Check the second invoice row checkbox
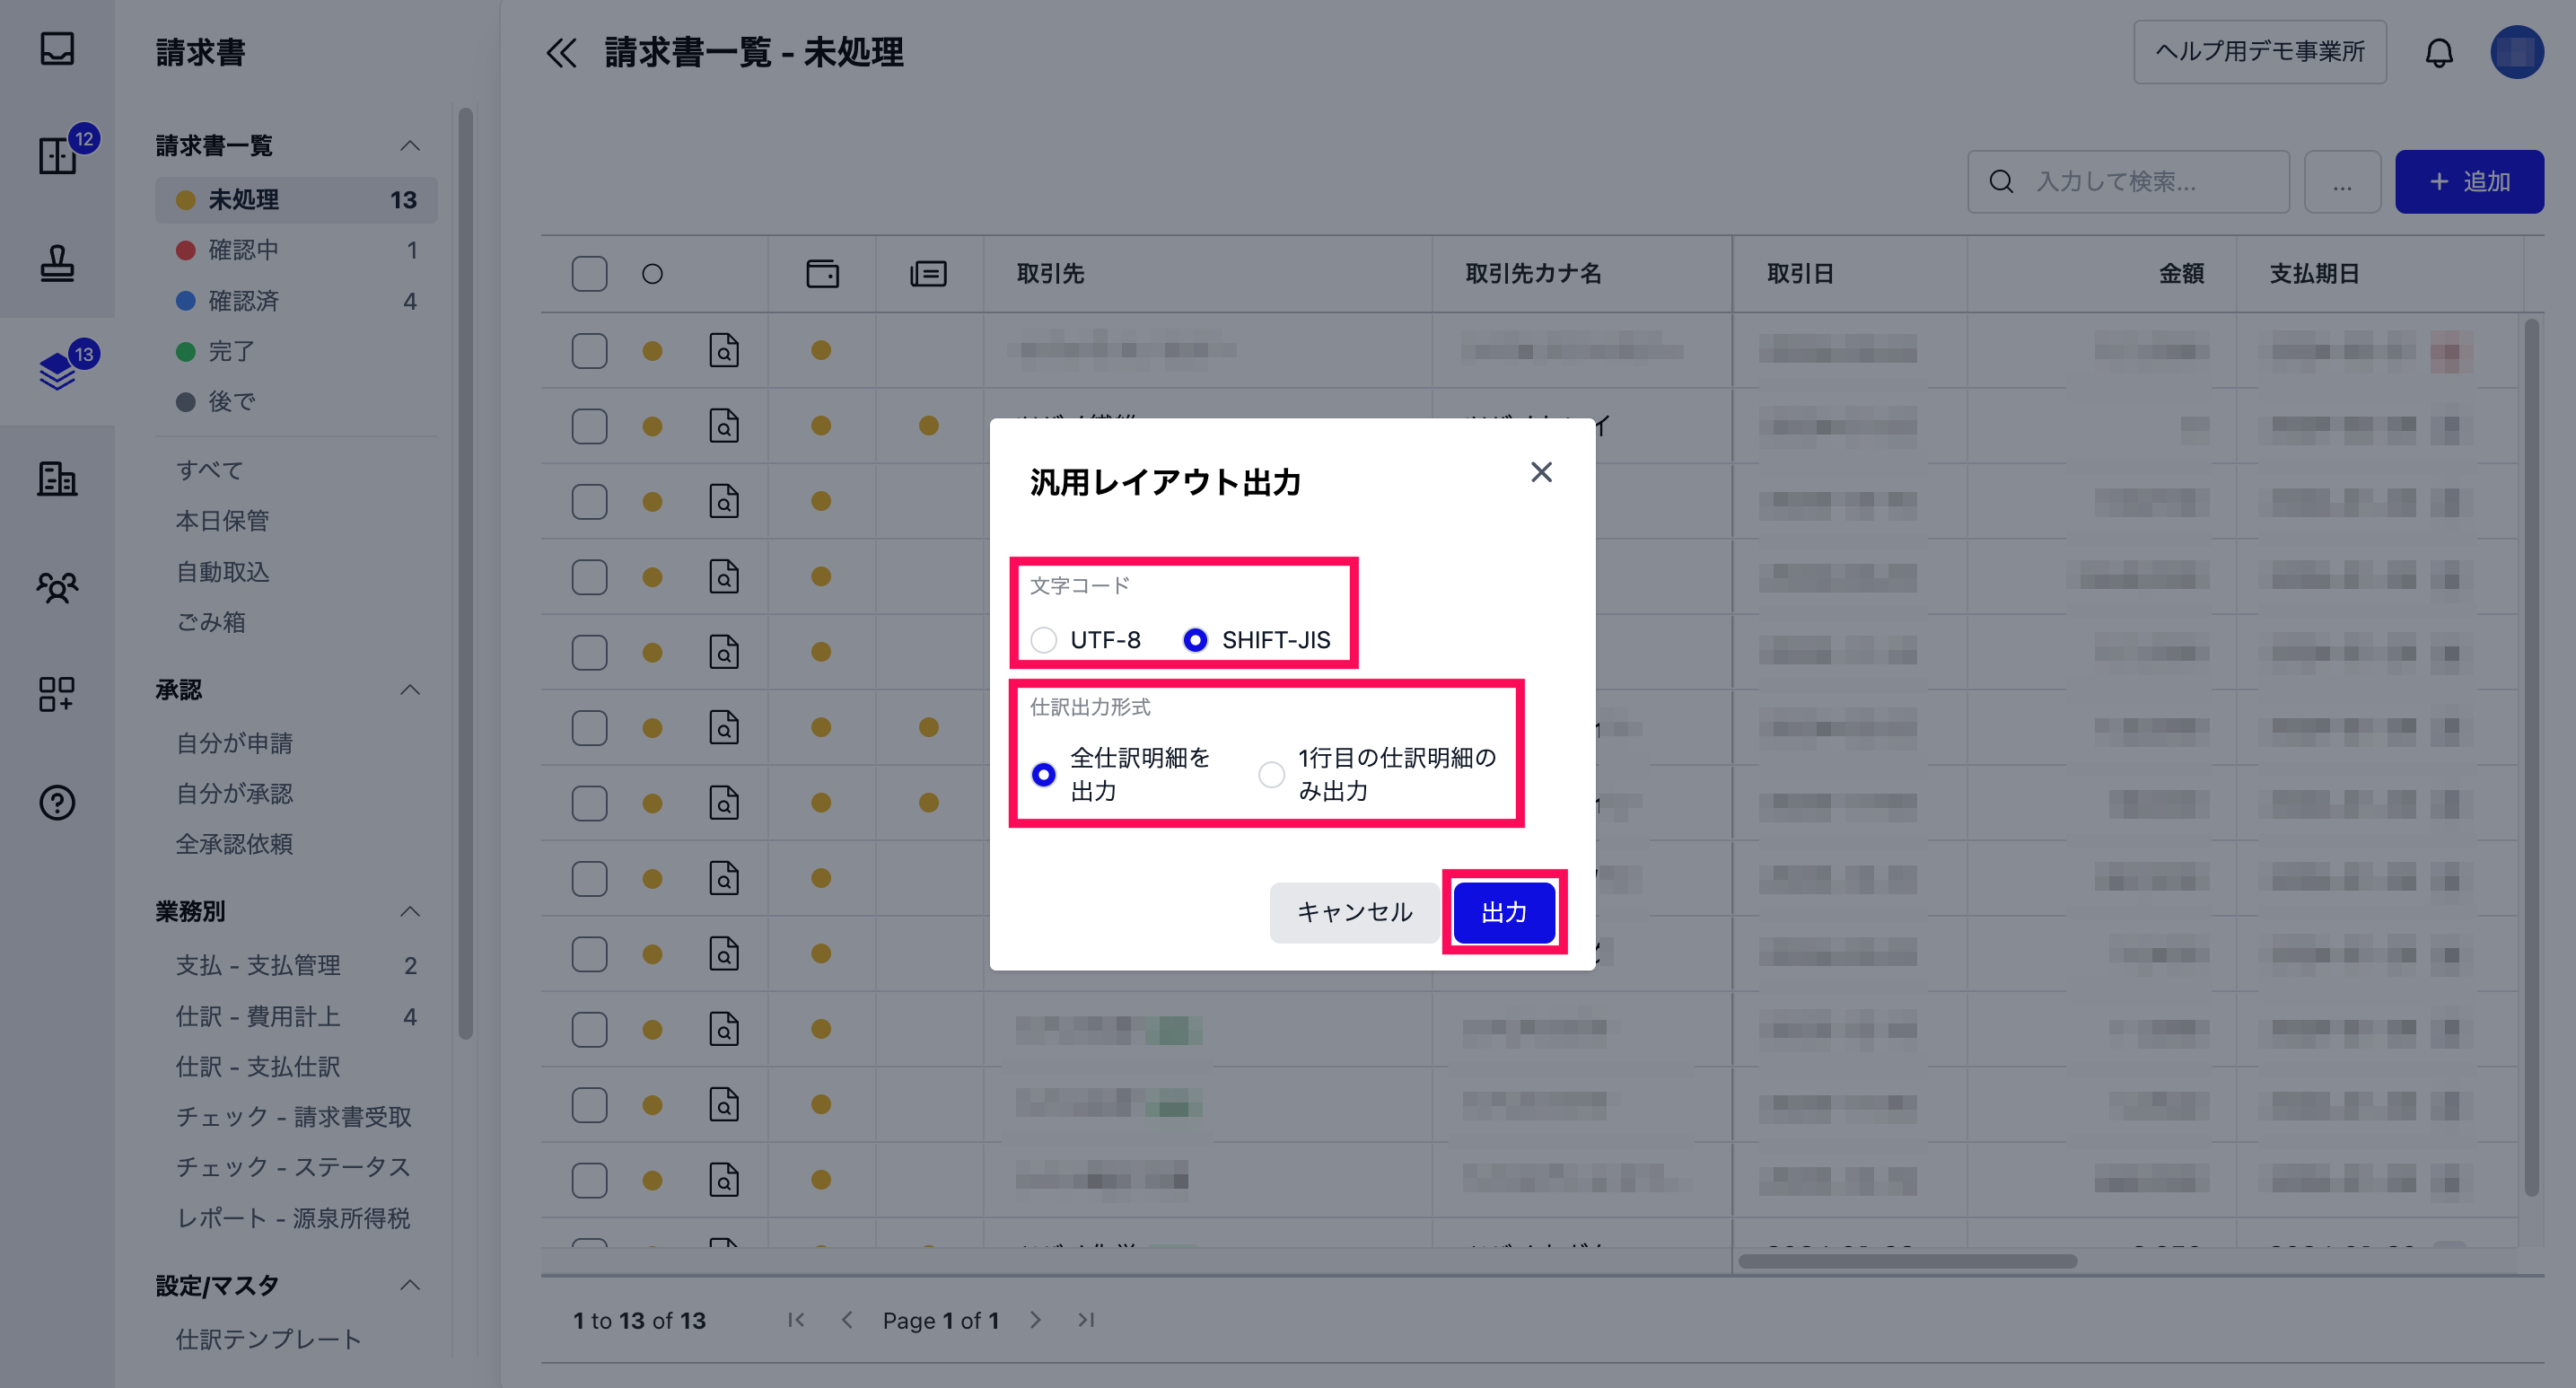The image size is (2576, 1388). pyautogui.click(x=589, y=426)
